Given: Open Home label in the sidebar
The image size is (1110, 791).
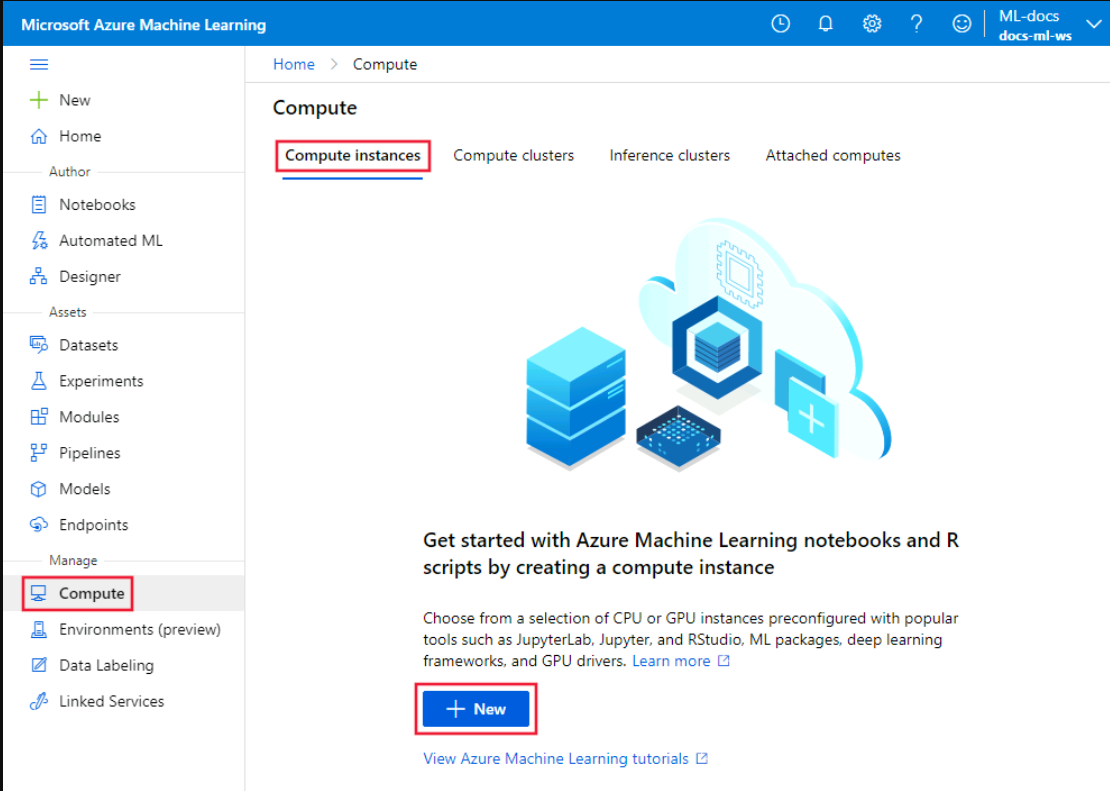Looking at the screenshot, I should click(80, 136).
